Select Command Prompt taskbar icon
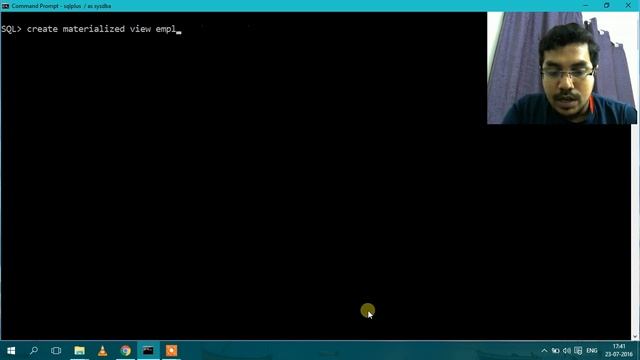The width and height of the screenshot is (640, 360). pos(148,351)
